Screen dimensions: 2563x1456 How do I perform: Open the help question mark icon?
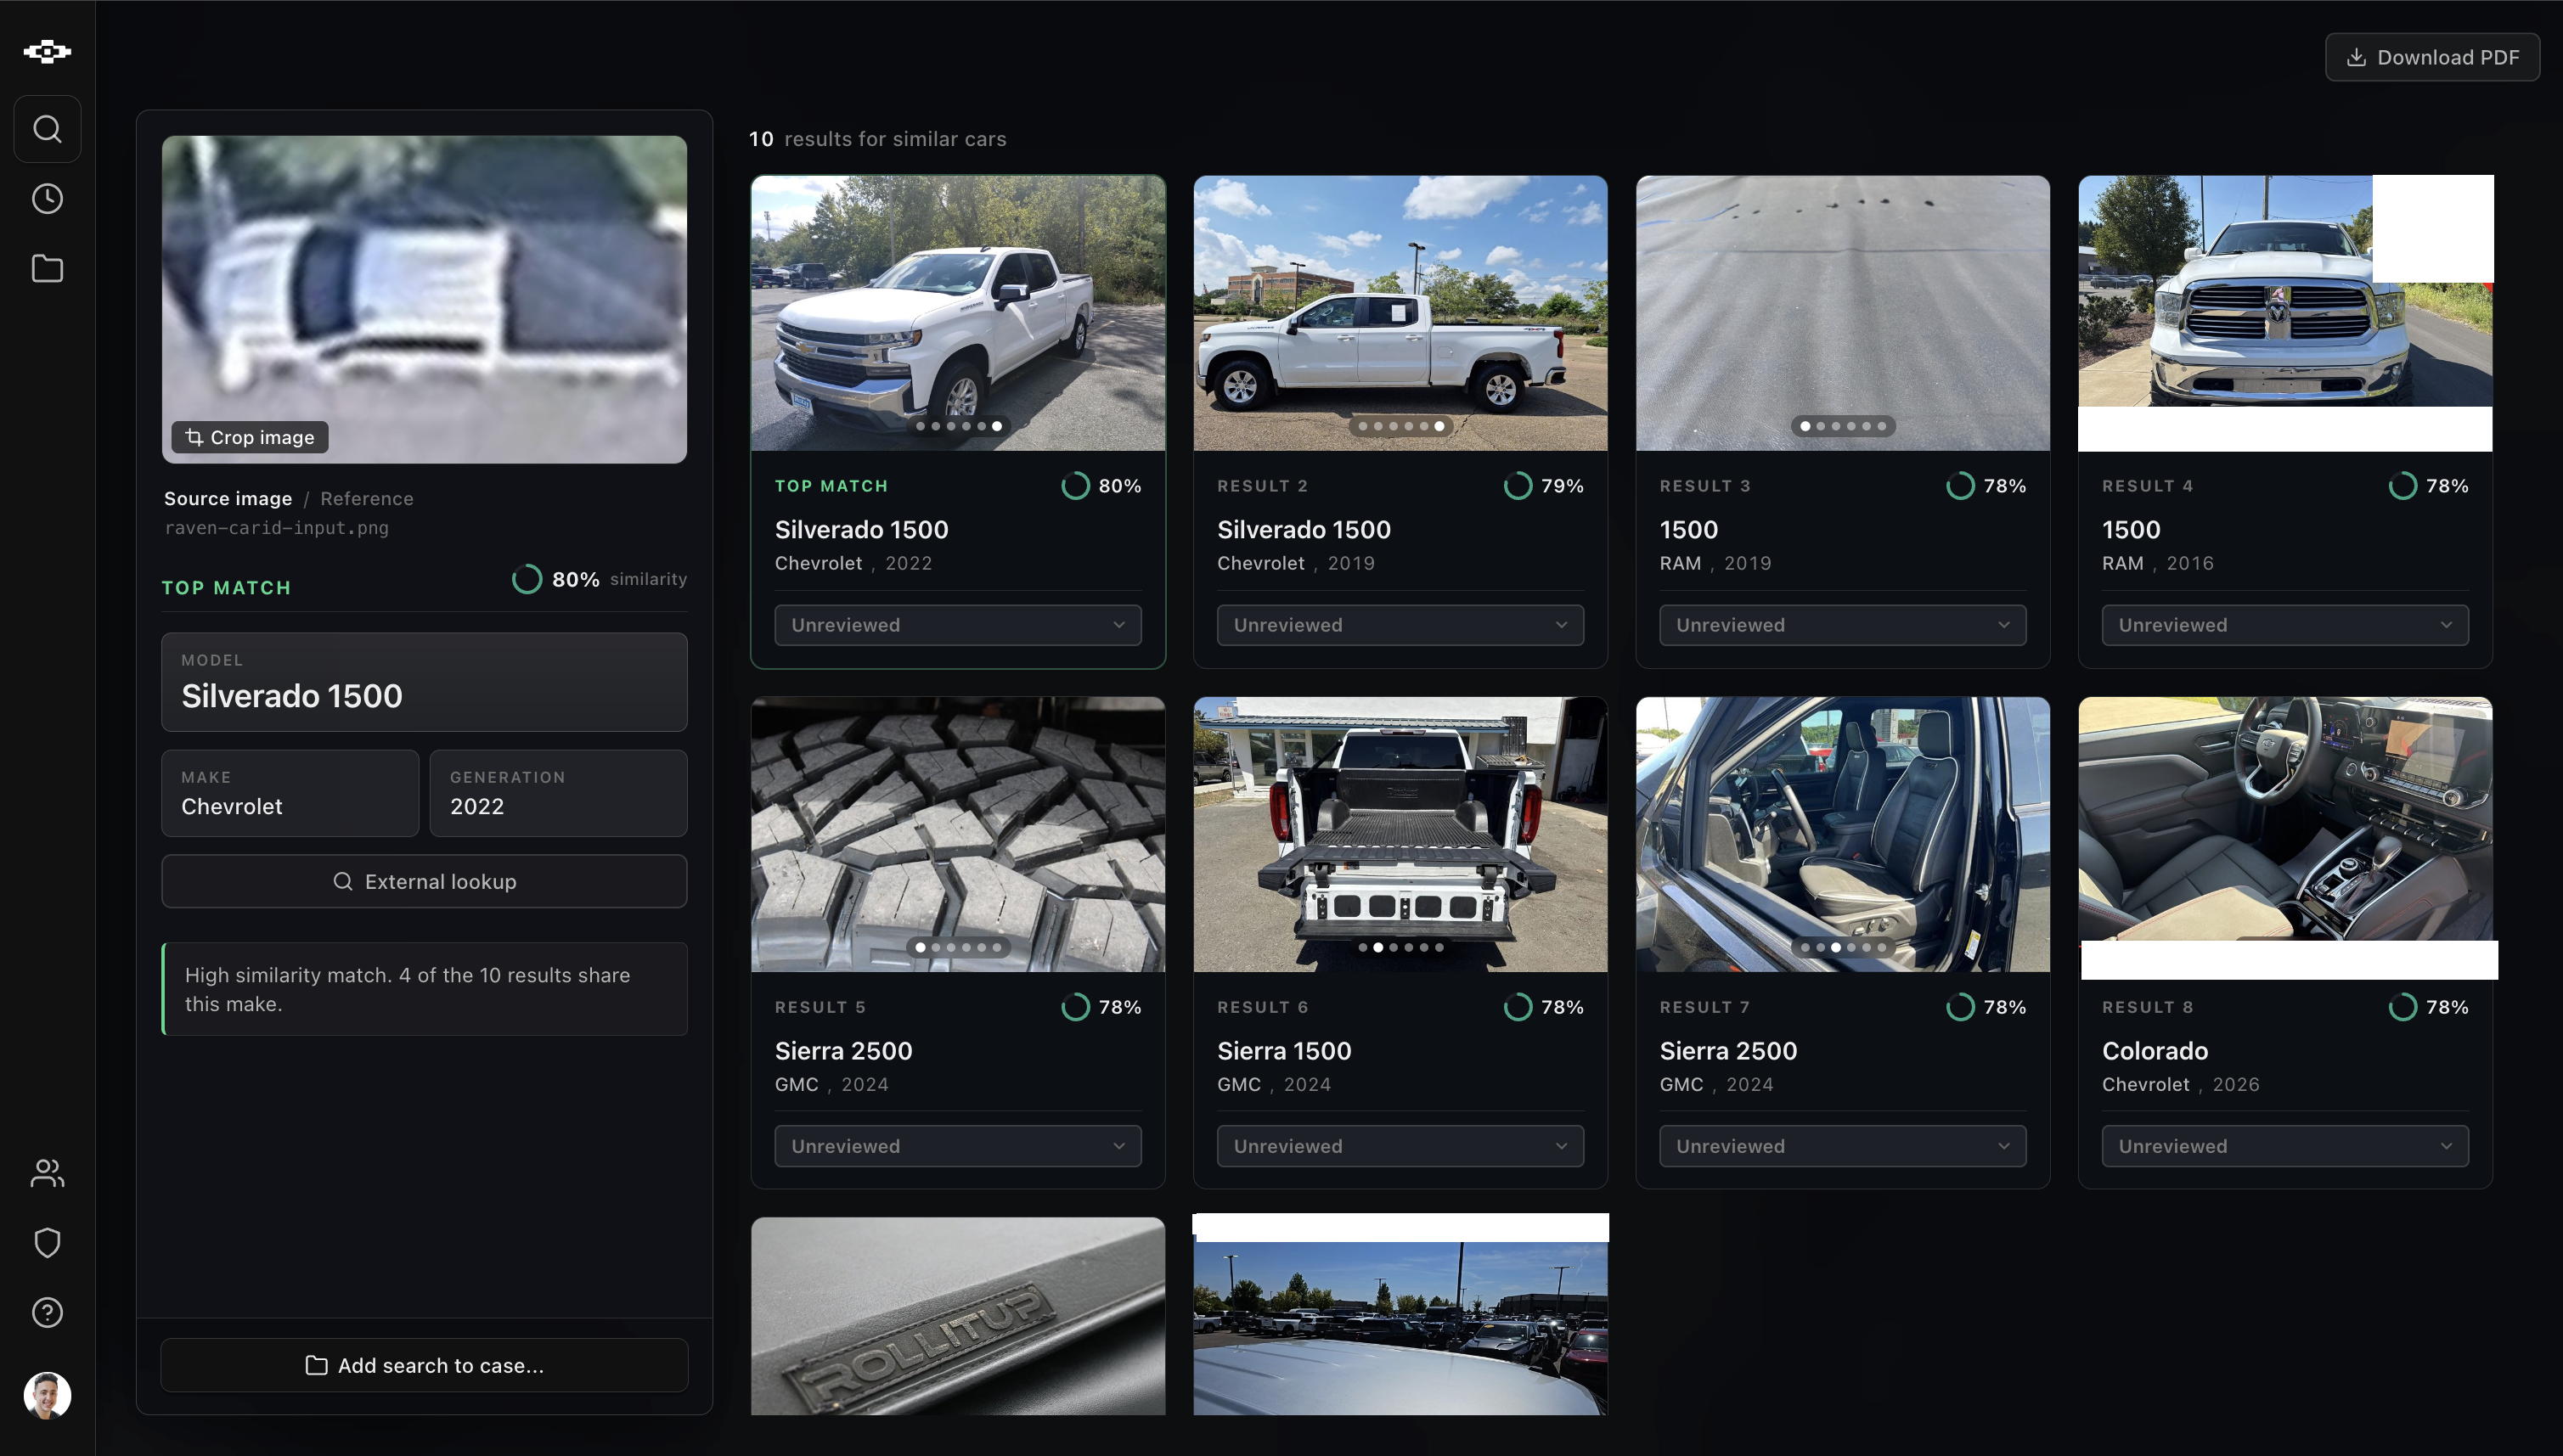(x=47, y=1313)
